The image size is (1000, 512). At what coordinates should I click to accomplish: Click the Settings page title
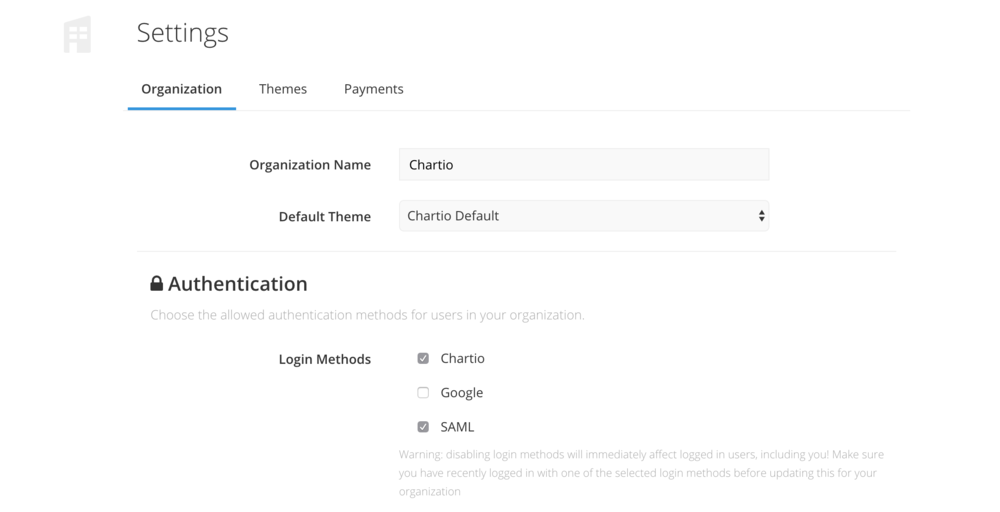click(182, 33)
